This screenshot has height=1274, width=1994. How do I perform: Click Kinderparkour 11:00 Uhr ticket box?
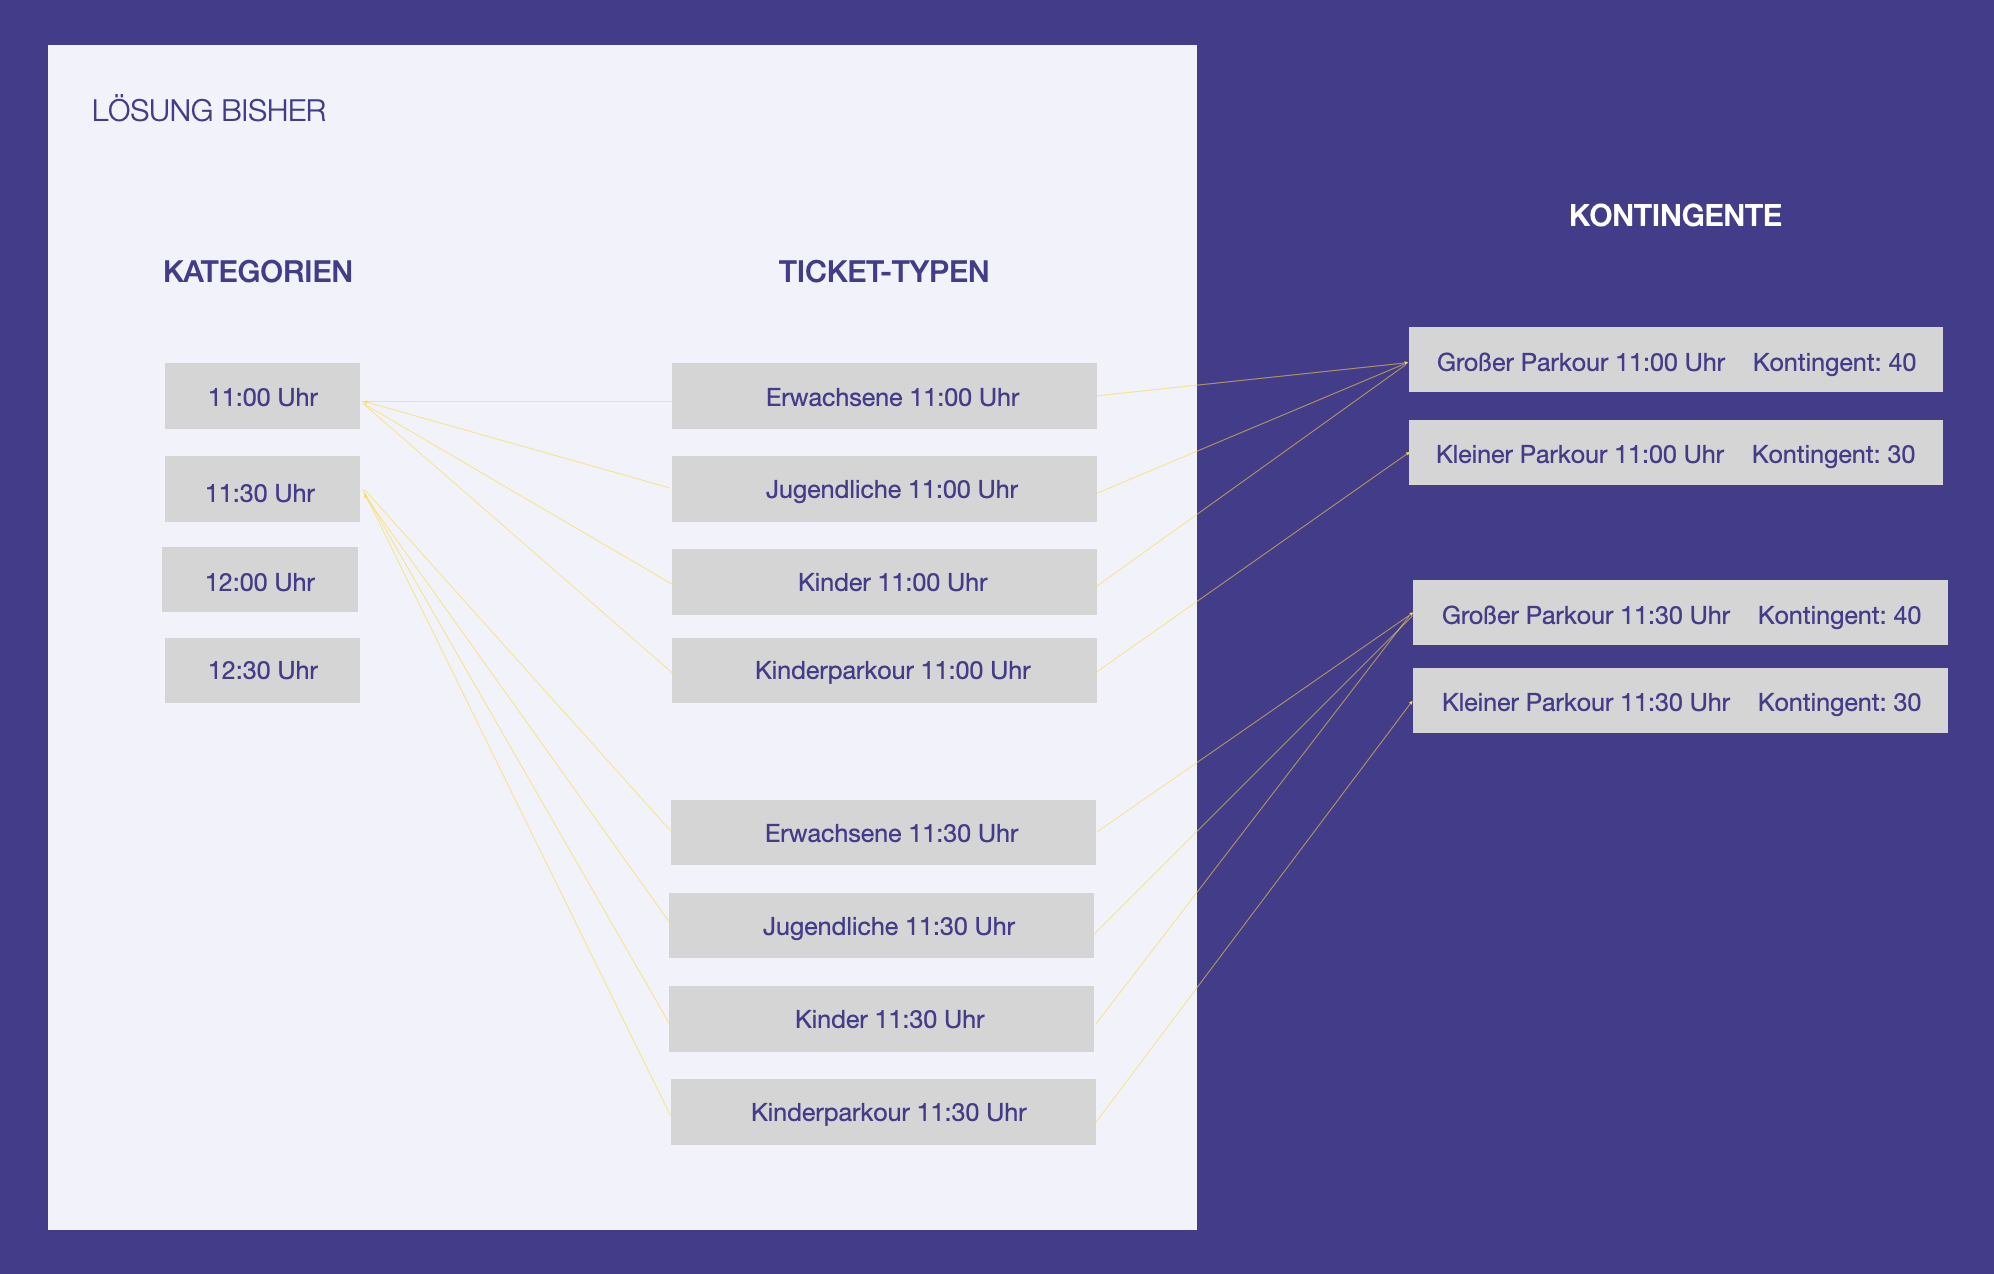click(884, 670)
